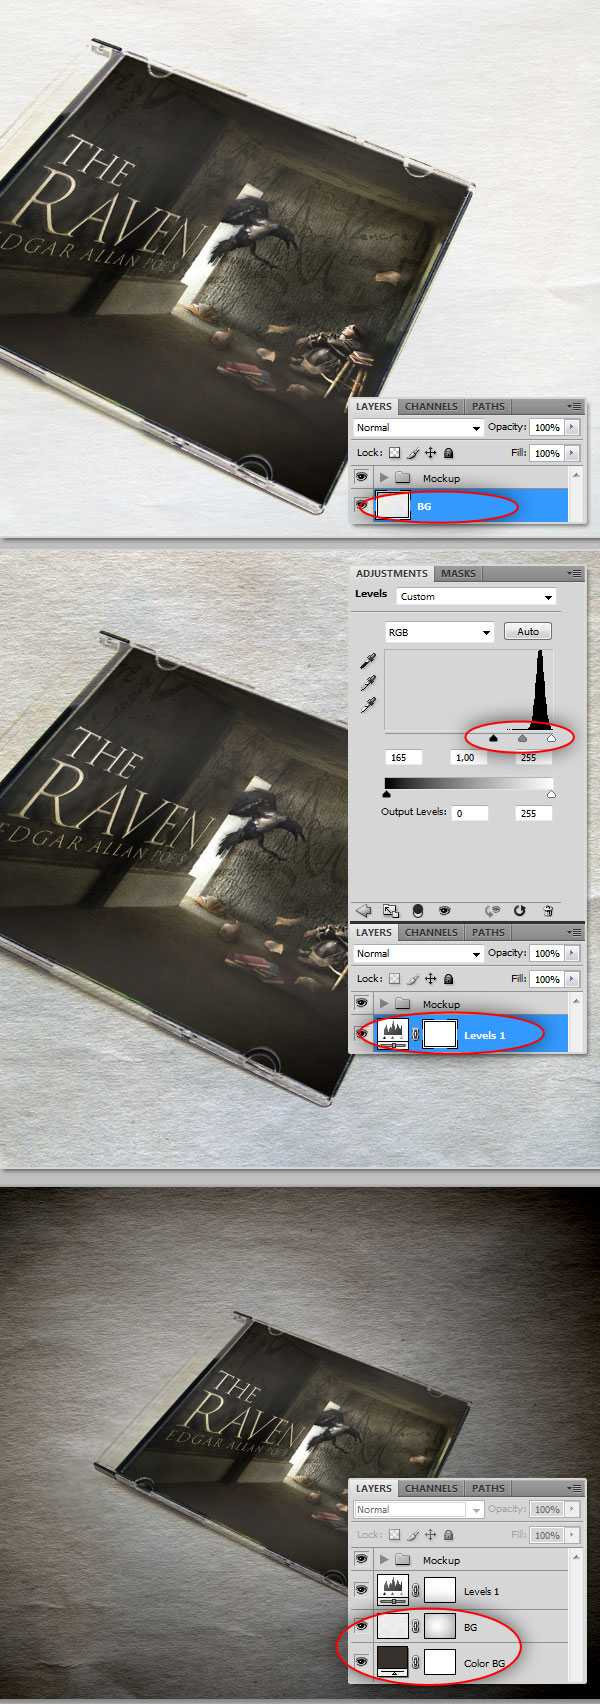Open blend mode Normal dropdown in middle Layers panel

[418, 953]
